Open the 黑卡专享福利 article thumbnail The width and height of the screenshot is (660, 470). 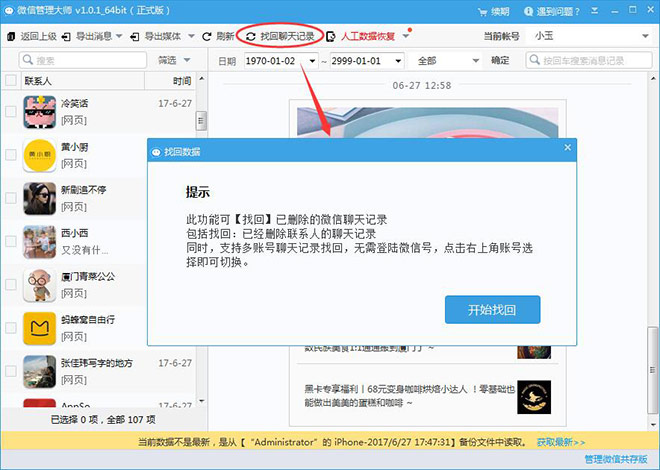(534, 397)
